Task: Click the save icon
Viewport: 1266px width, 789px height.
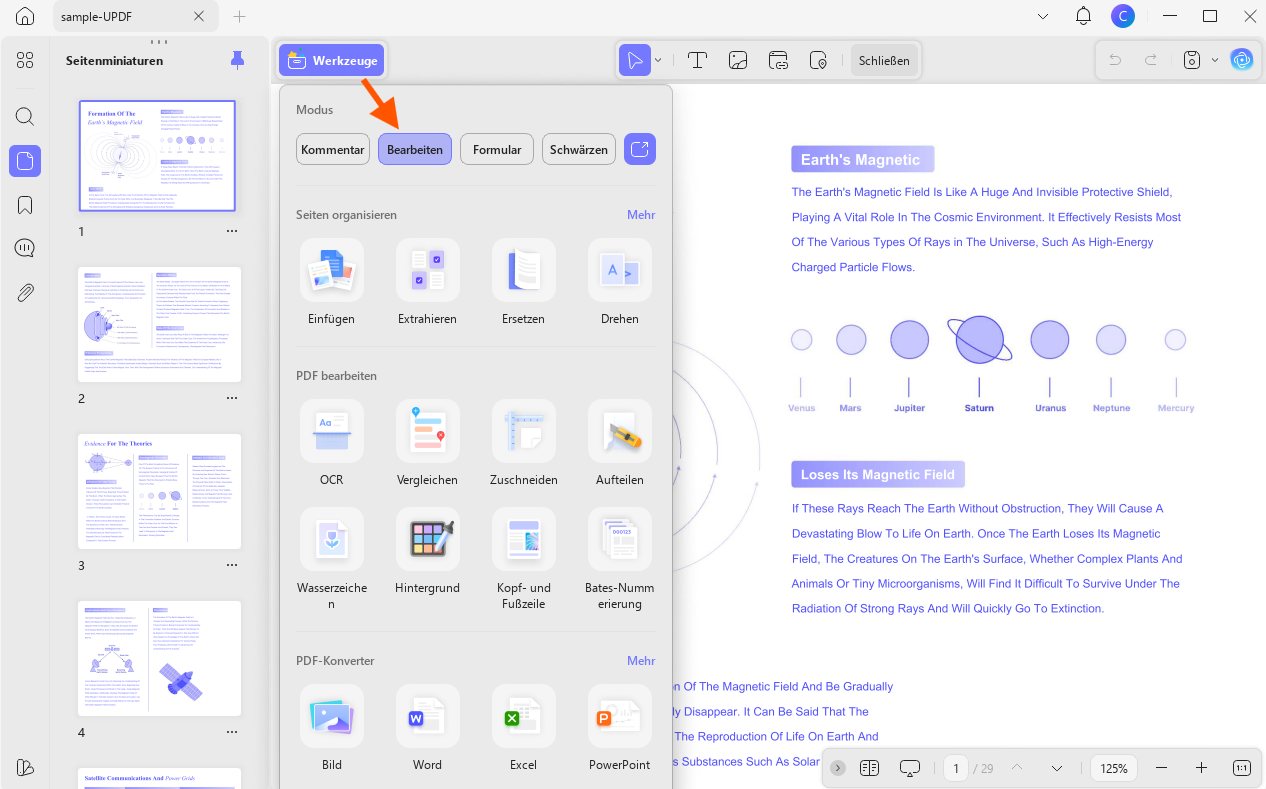Action: point(1191,60)
